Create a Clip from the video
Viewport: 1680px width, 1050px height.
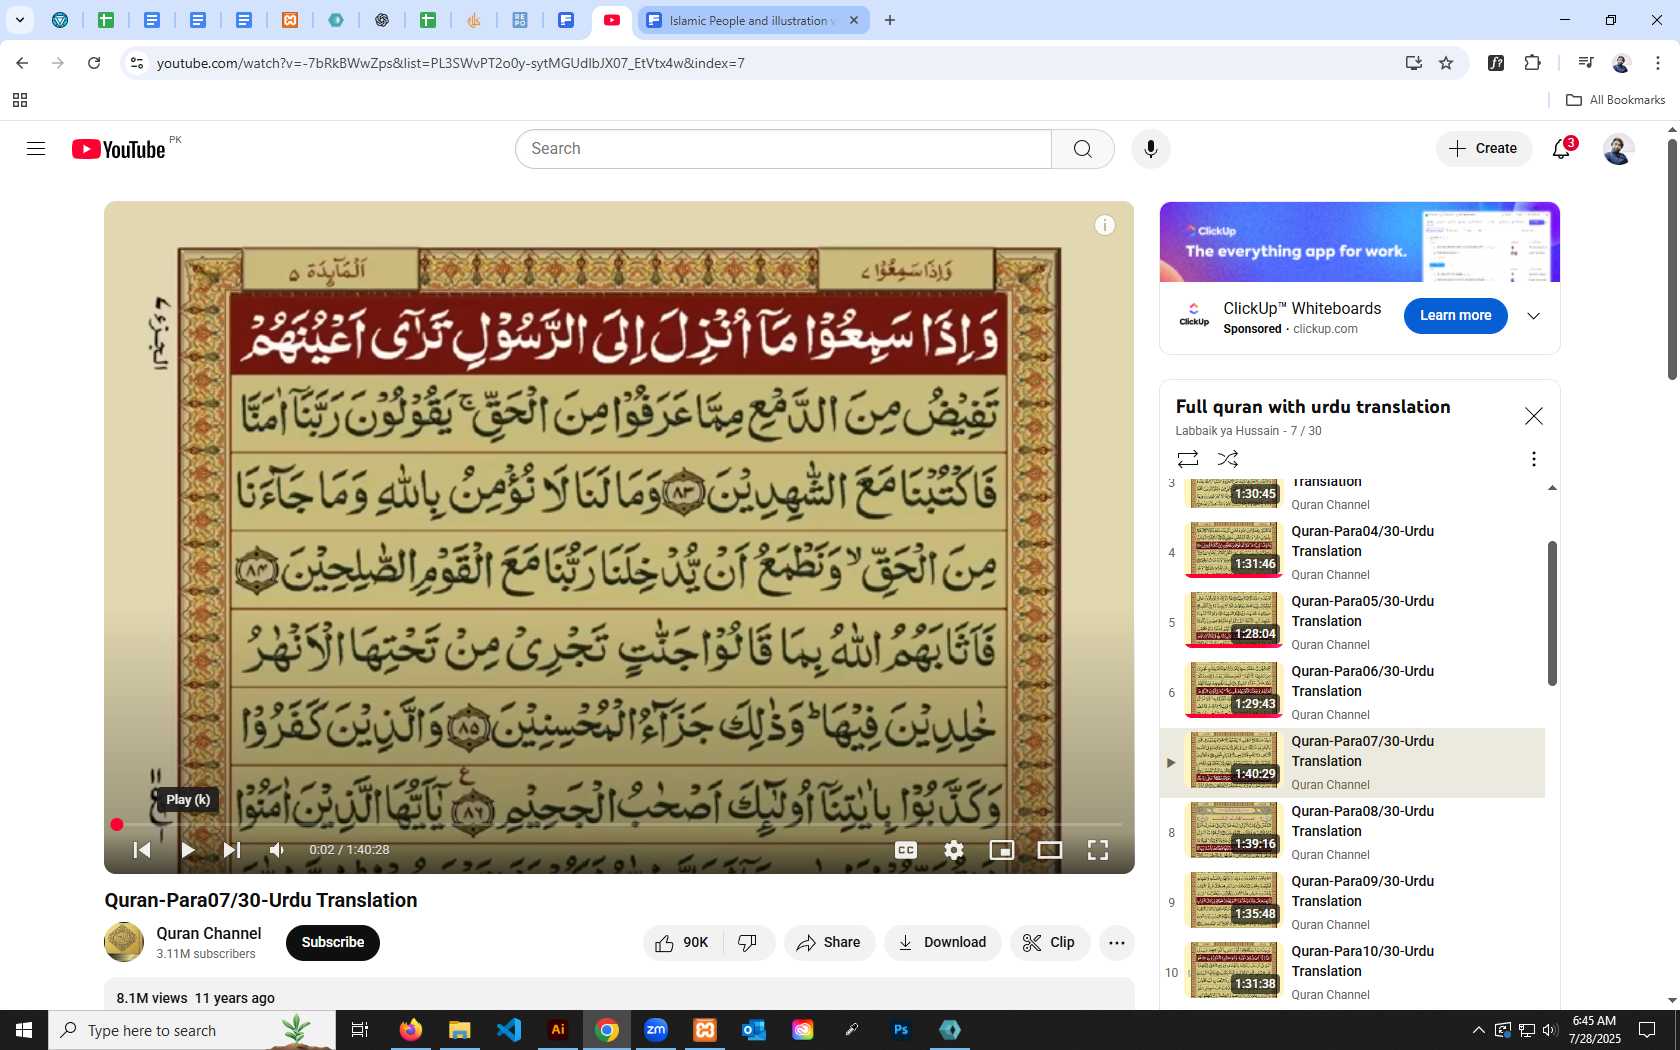click(x=1049, y=943)
